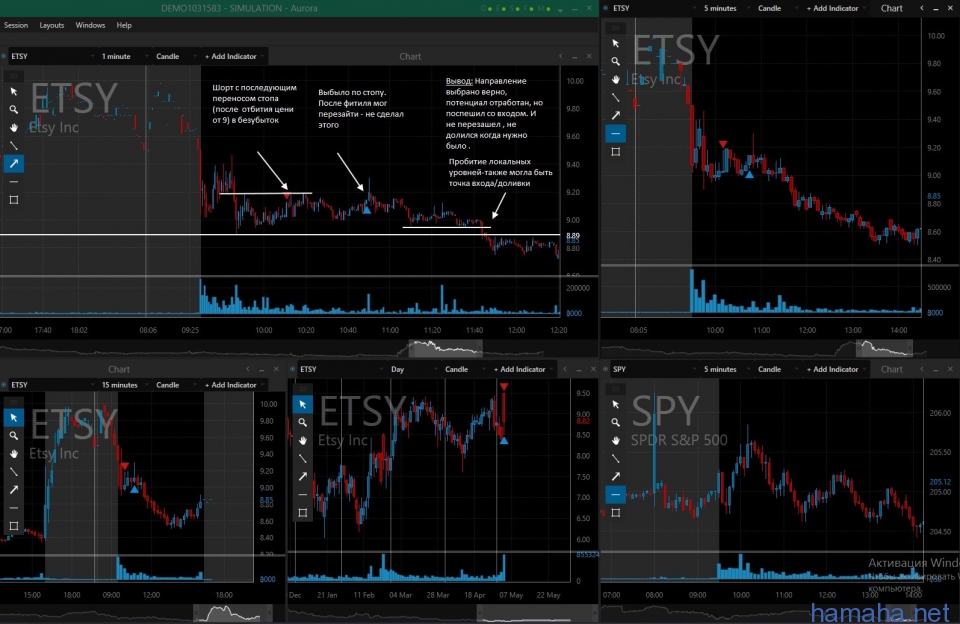Select the arrow drawing tool in SPY chart
This screenshot has width=960, height=624.
point(615,476)
